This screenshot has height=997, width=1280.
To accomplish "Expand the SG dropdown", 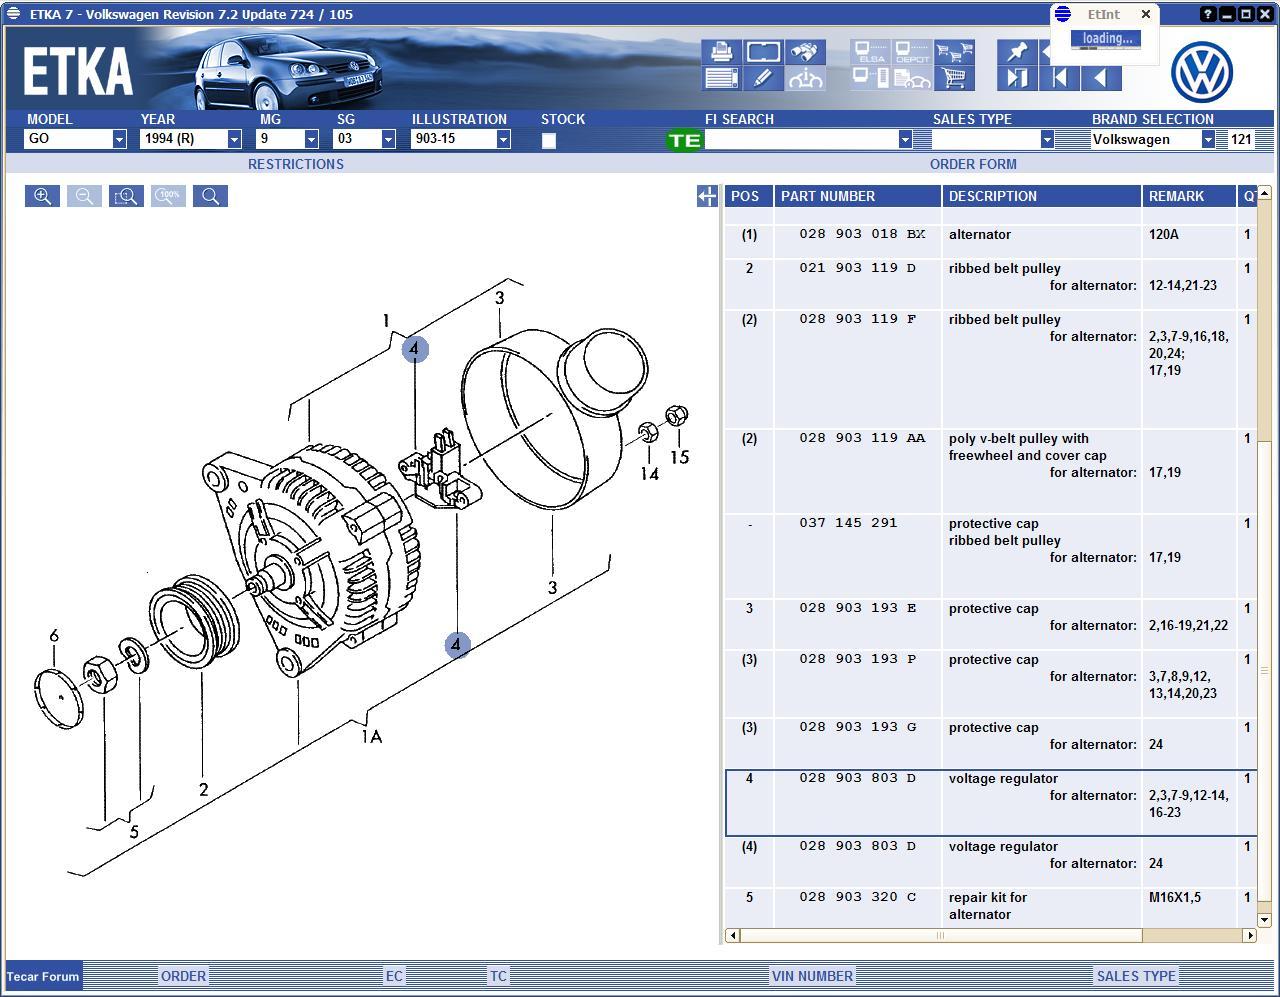I will (x=389, y=139).
